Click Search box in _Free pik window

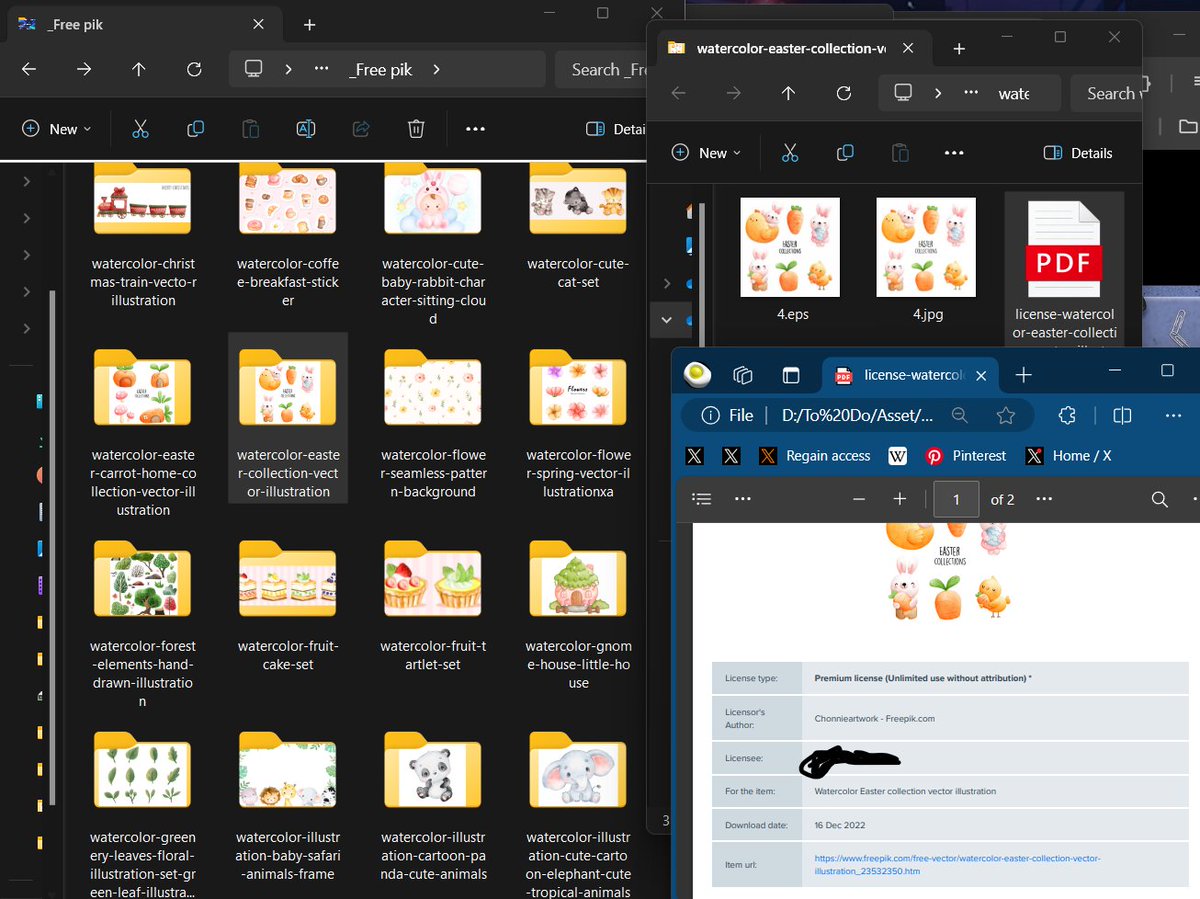tap(601, 69)
